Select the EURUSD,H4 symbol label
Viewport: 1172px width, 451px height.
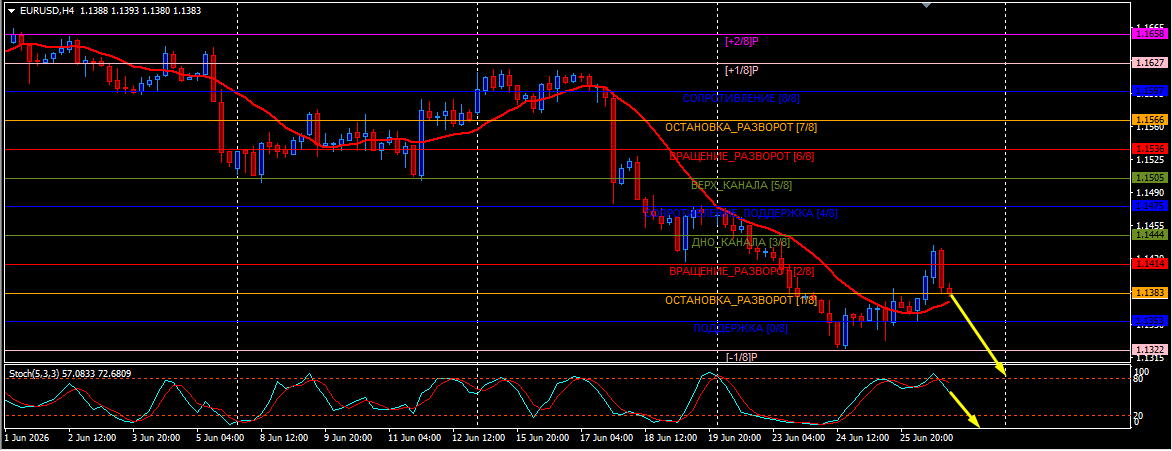coord(47,10)
